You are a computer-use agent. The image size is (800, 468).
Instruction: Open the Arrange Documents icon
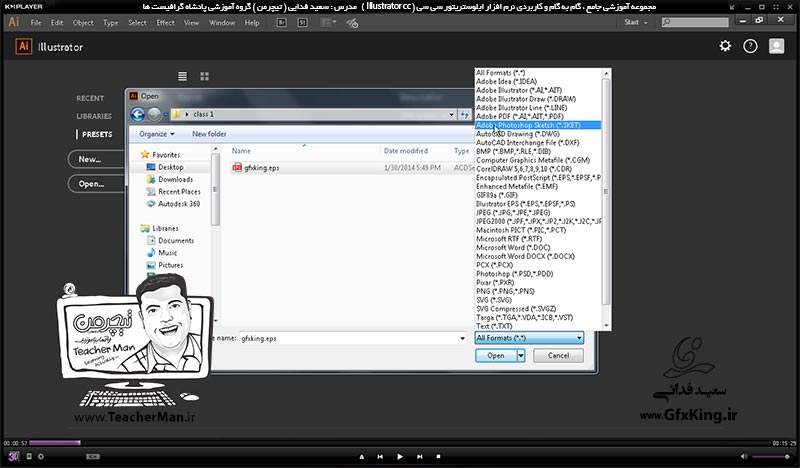(x=328, y=22)
